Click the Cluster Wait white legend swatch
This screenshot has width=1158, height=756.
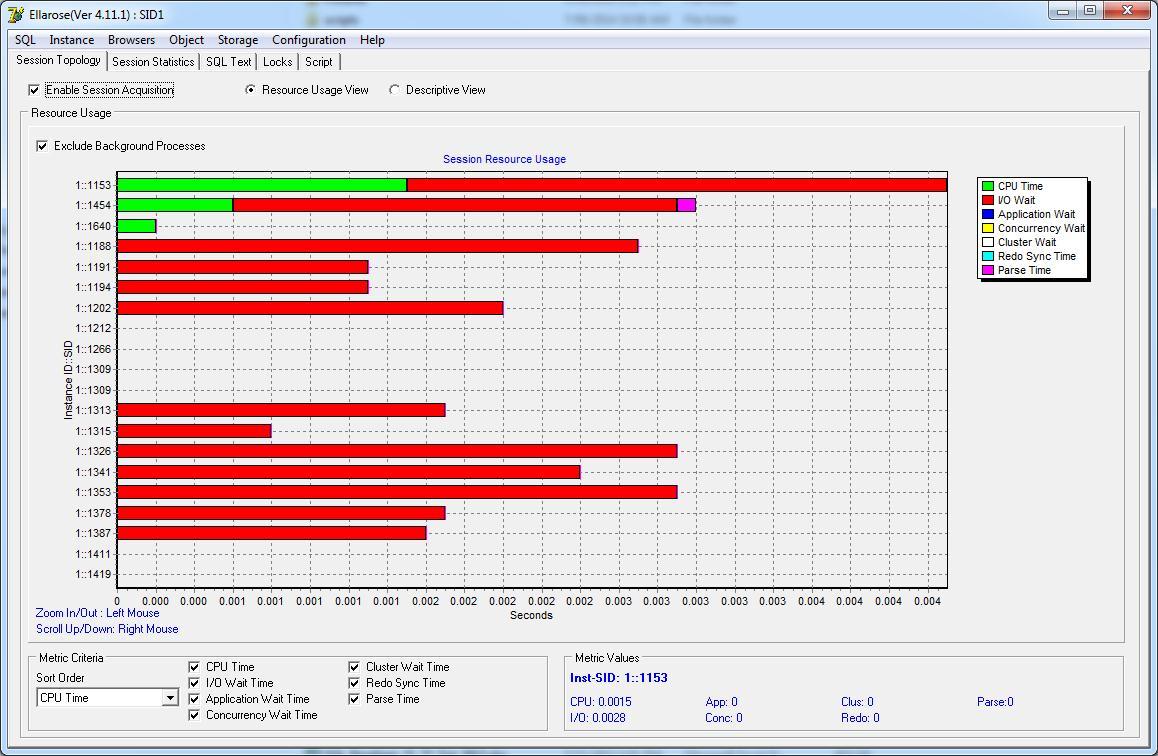pos(987,242)
